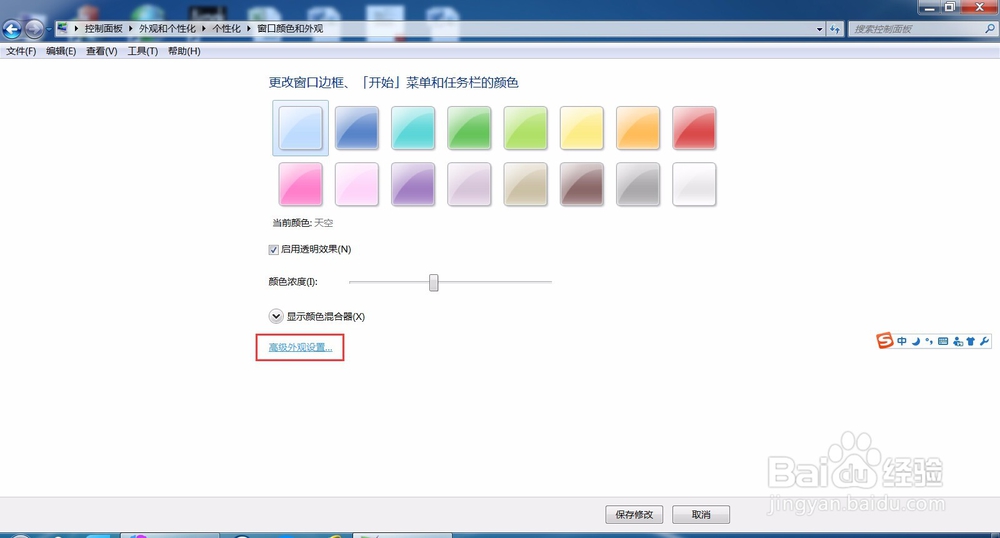Image resolution: width=1000 pixels, height=538 pixels.
Task: Click the 取消 button
Action: coord(701,514)
